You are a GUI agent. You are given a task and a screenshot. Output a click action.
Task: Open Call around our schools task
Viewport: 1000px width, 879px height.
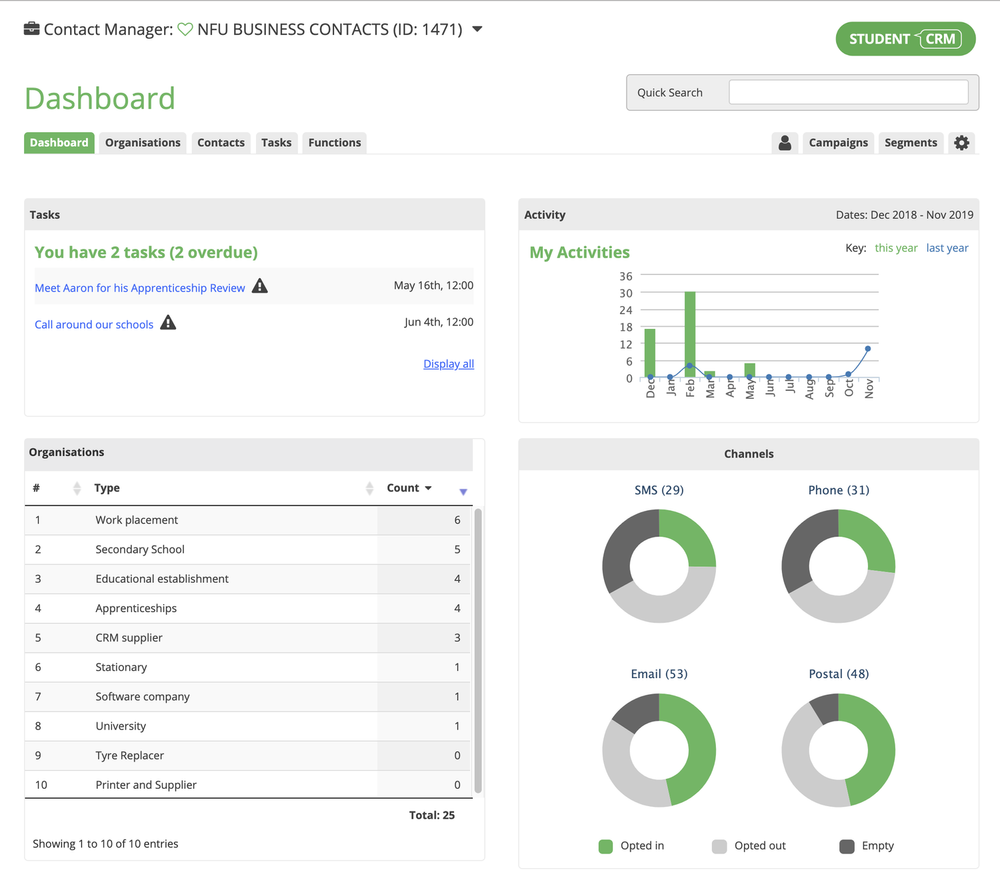94,324
